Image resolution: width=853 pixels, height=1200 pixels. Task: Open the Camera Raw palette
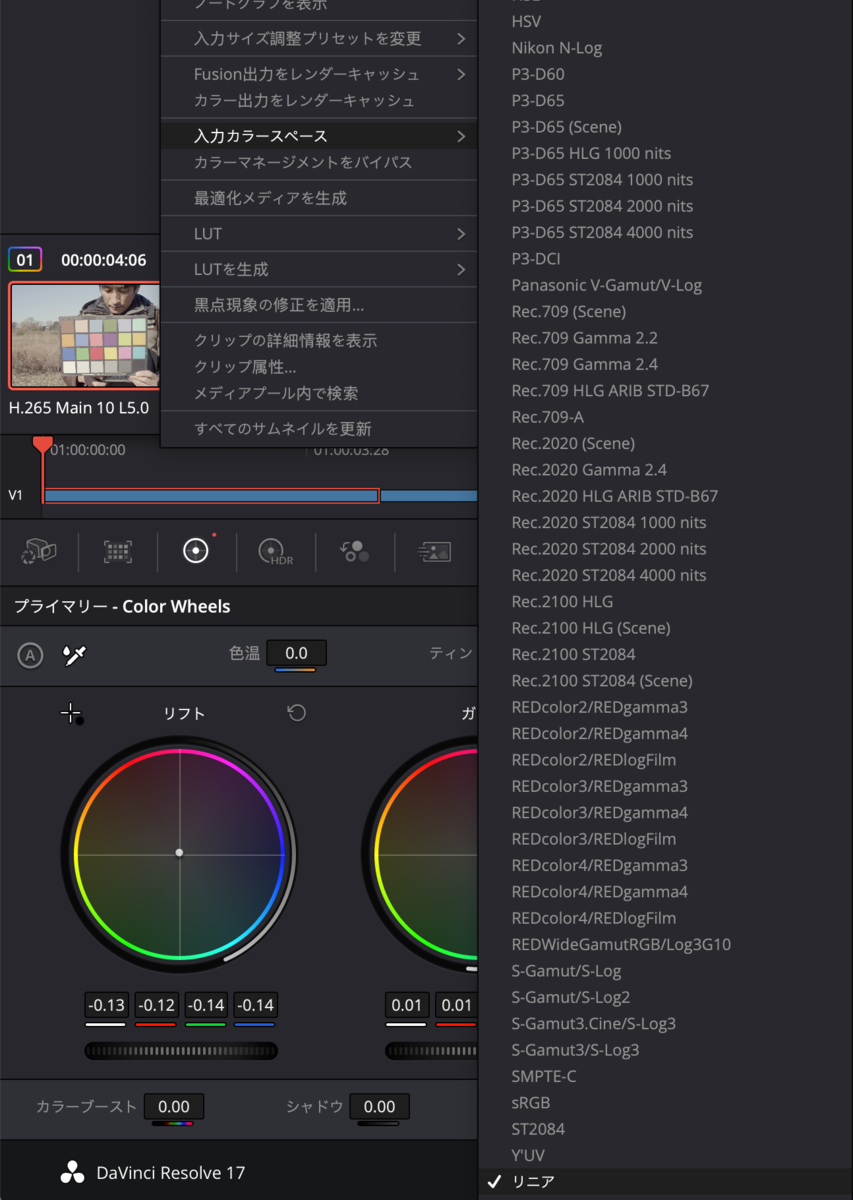(40, 551)
